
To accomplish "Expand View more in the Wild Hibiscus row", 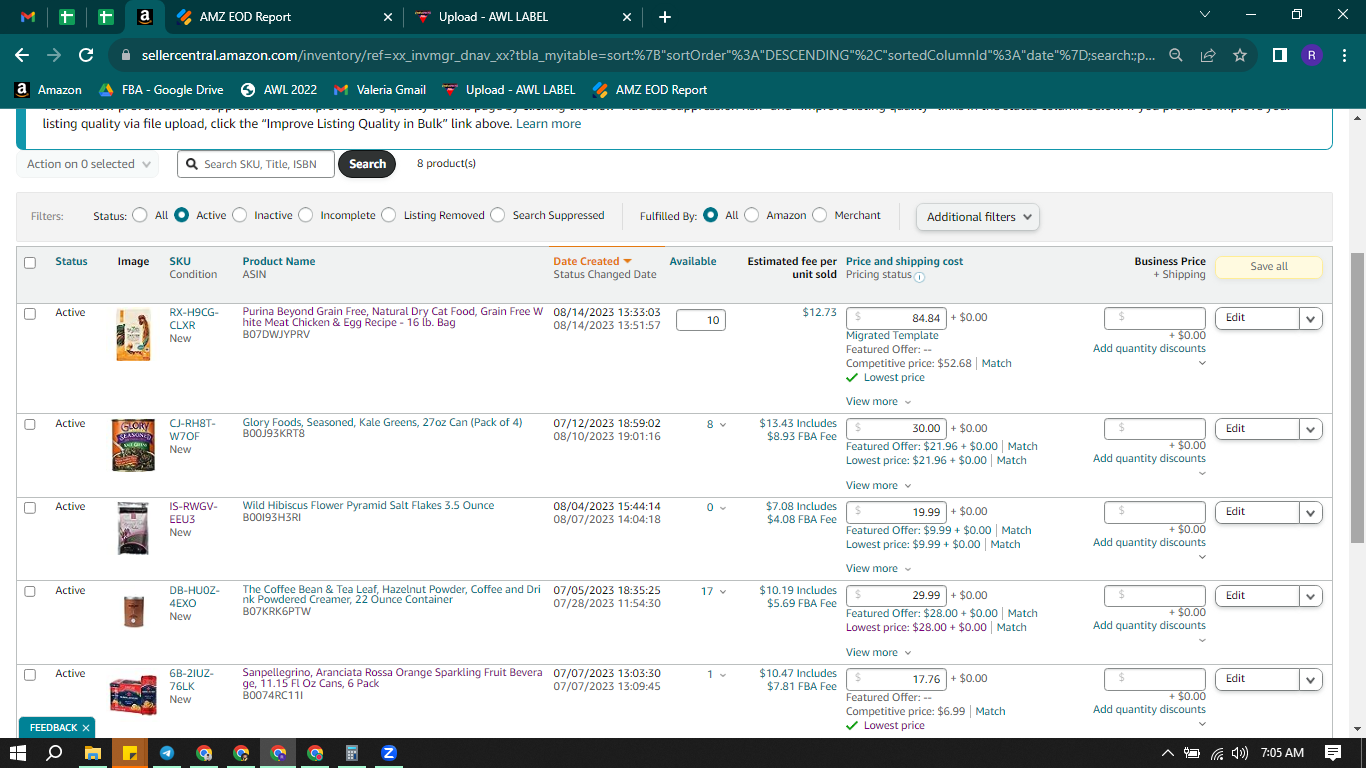I will (878, 569).
